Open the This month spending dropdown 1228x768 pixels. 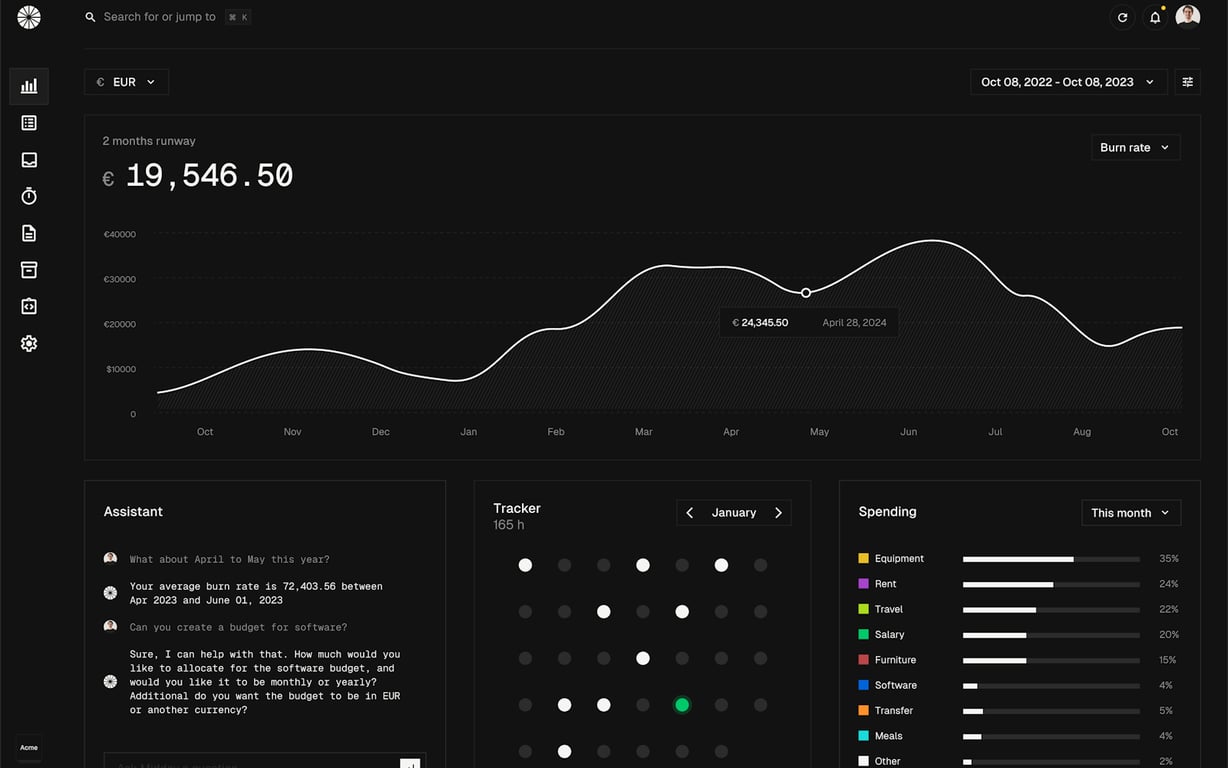click(1131, 513)
